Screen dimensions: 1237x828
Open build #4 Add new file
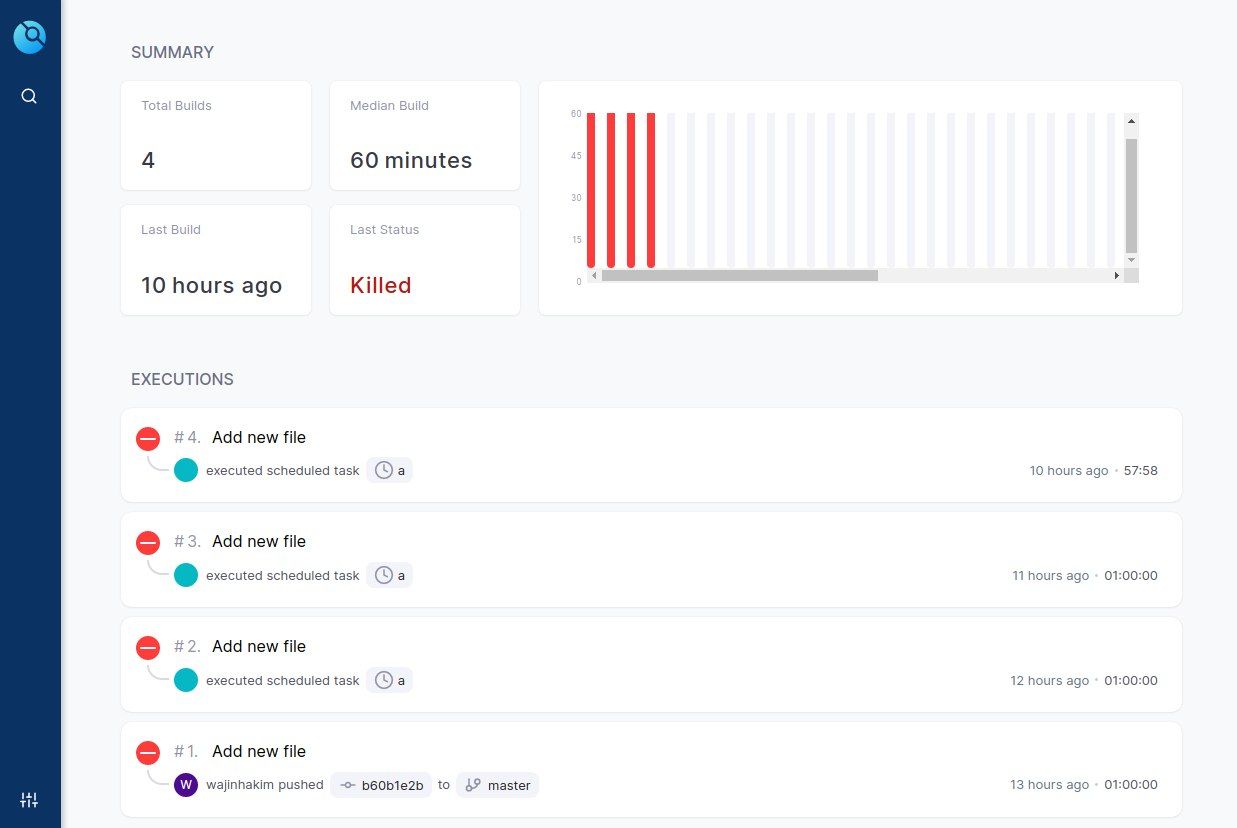click(x=259, y=437)
